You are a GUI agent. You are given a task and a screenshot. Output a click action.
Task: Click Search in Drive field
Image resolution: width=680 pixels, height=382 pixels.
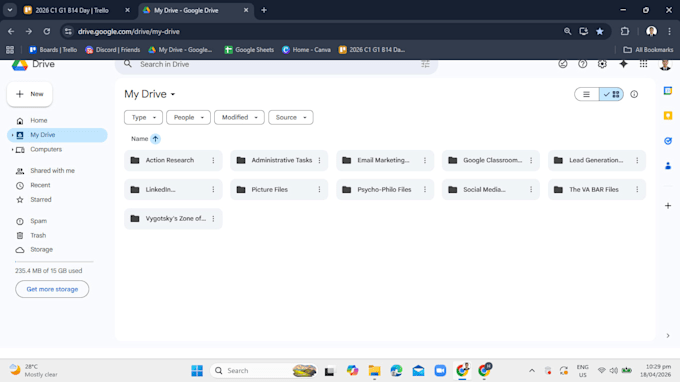[x=276, y=64]
